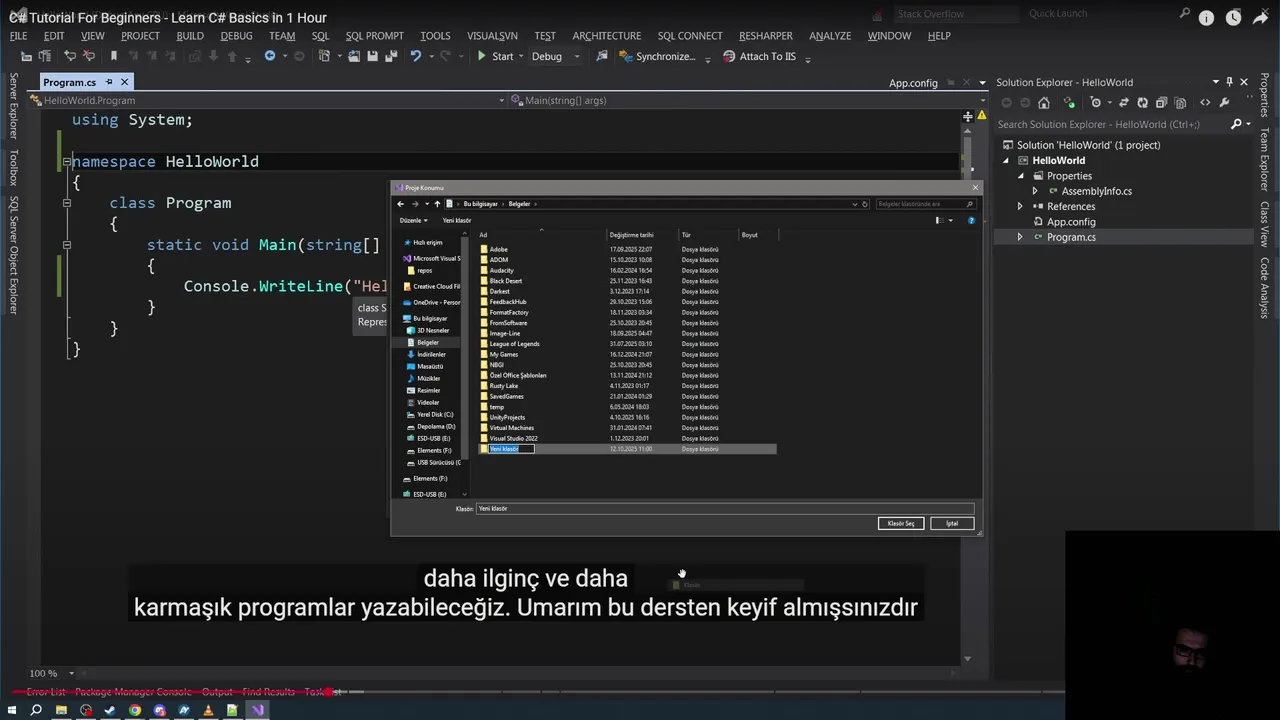The height and width of the screenshot is (720, 1280).
Task: Pin the Program.cs tab
Action: [x=109, y=82]
